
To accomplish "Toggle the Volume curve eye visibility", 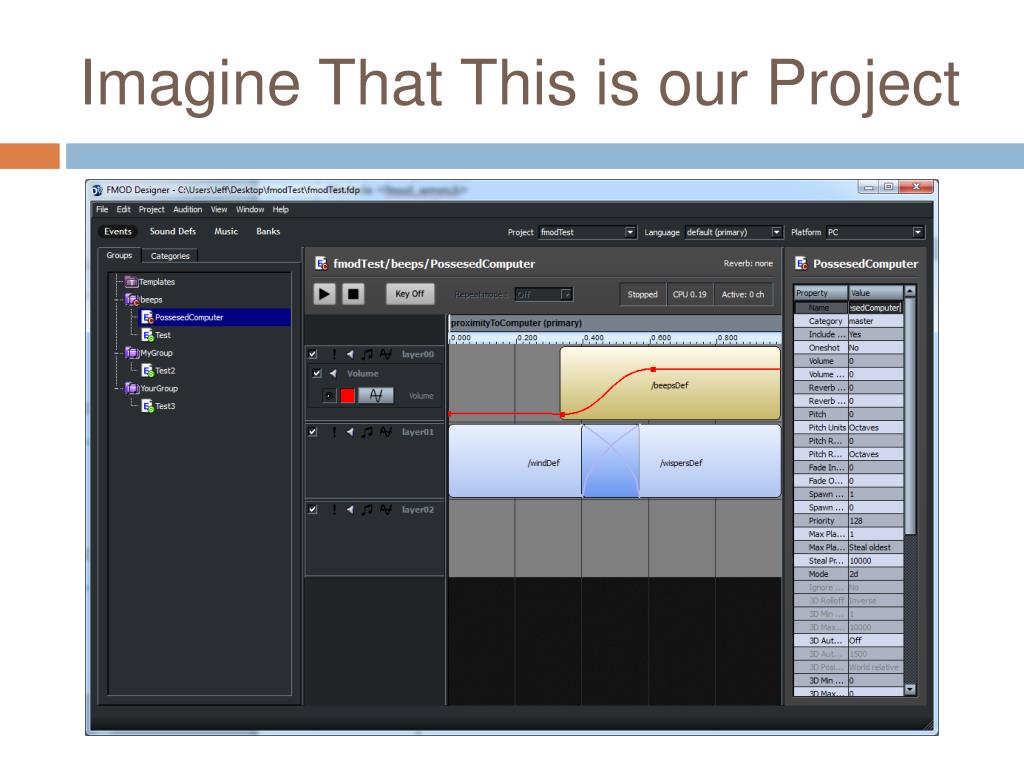I will click(x=329, y=395).
